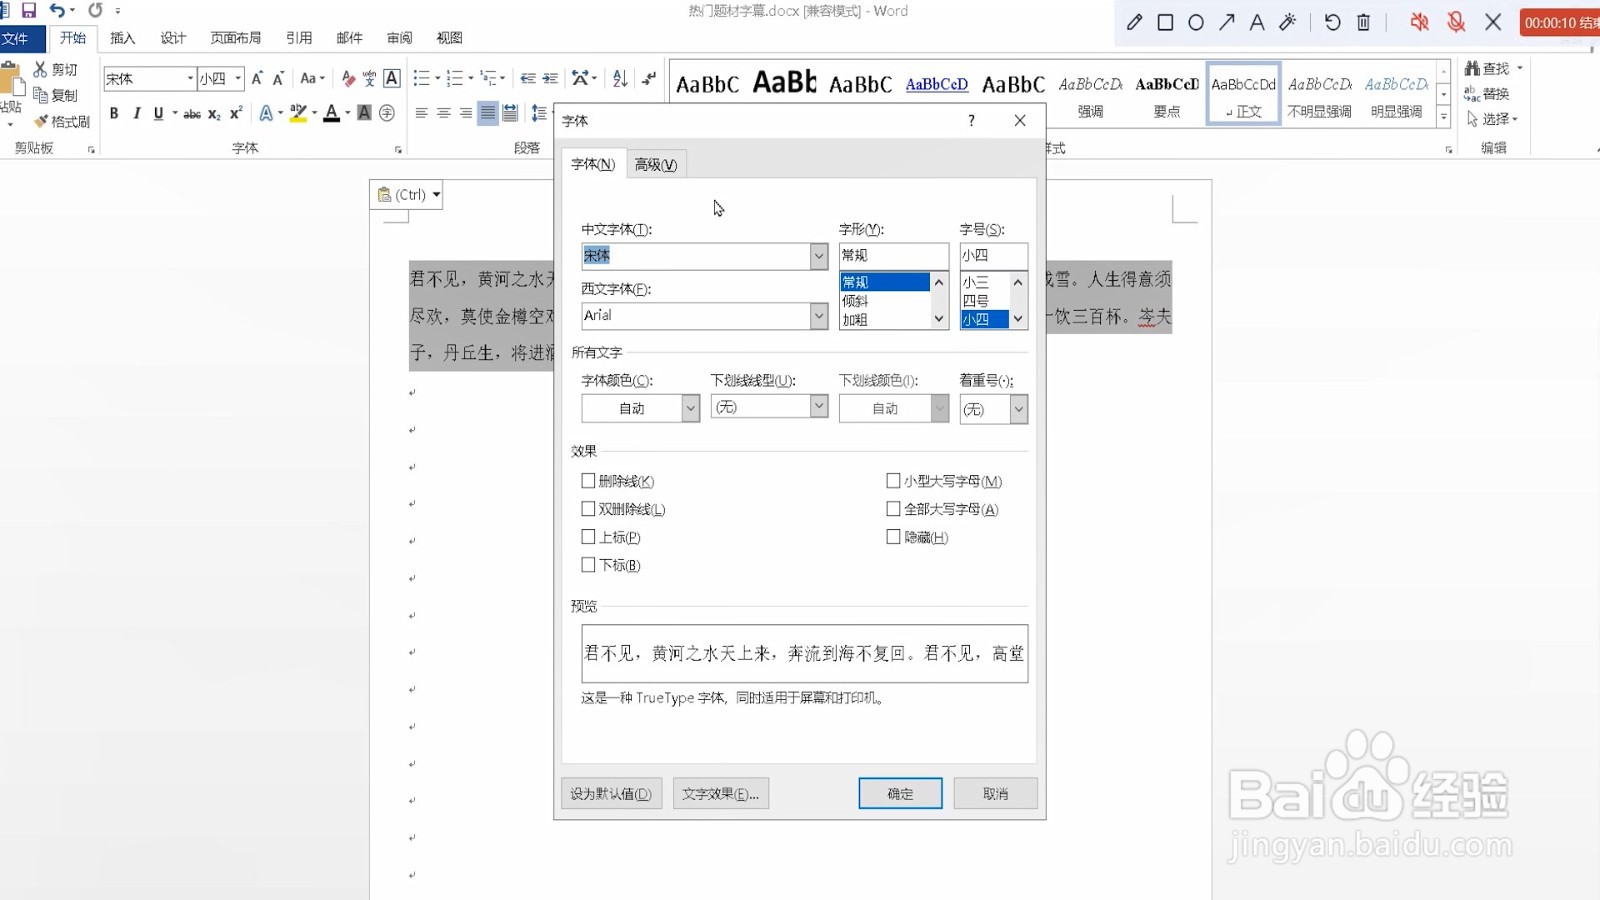Open the 审阅 (Review) ribbon tab
Image resolution: width=1600 pixels, height=900 pixels.
coord(400,38)
